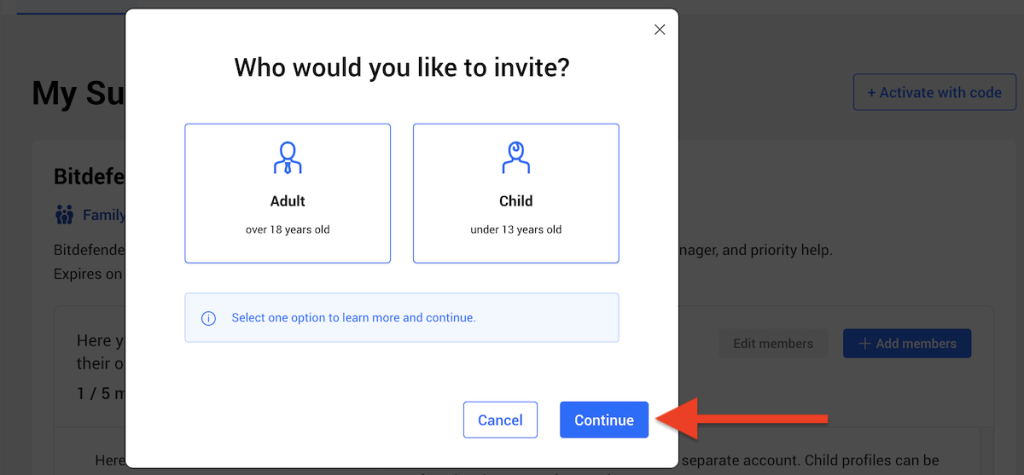Click the Add members label
Image resolution: width=1024 pixels, height=475 pixels.
pyautogui.click(x=916, y=343)
